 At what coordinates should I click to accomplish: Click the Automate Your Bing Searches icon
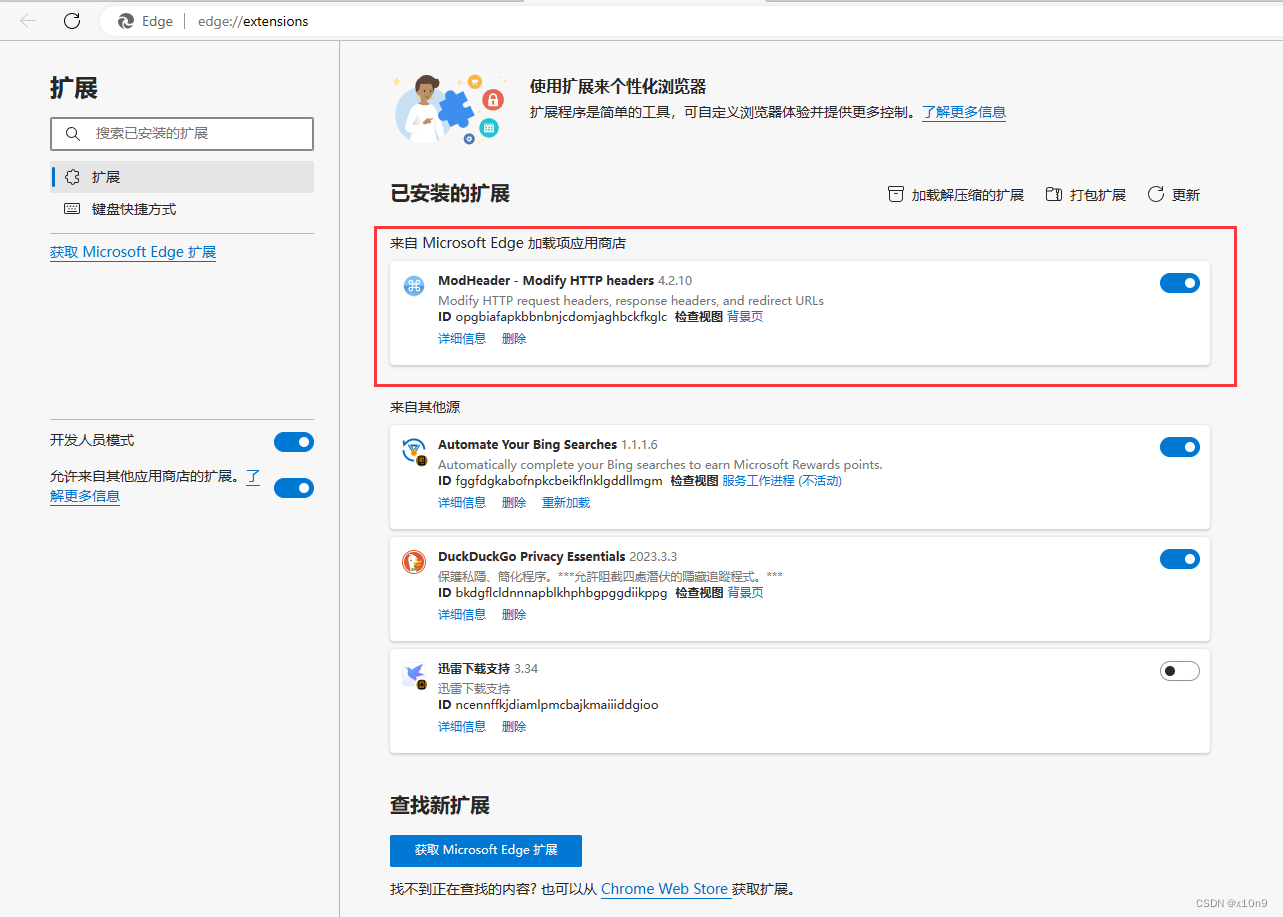coord(414,451)
